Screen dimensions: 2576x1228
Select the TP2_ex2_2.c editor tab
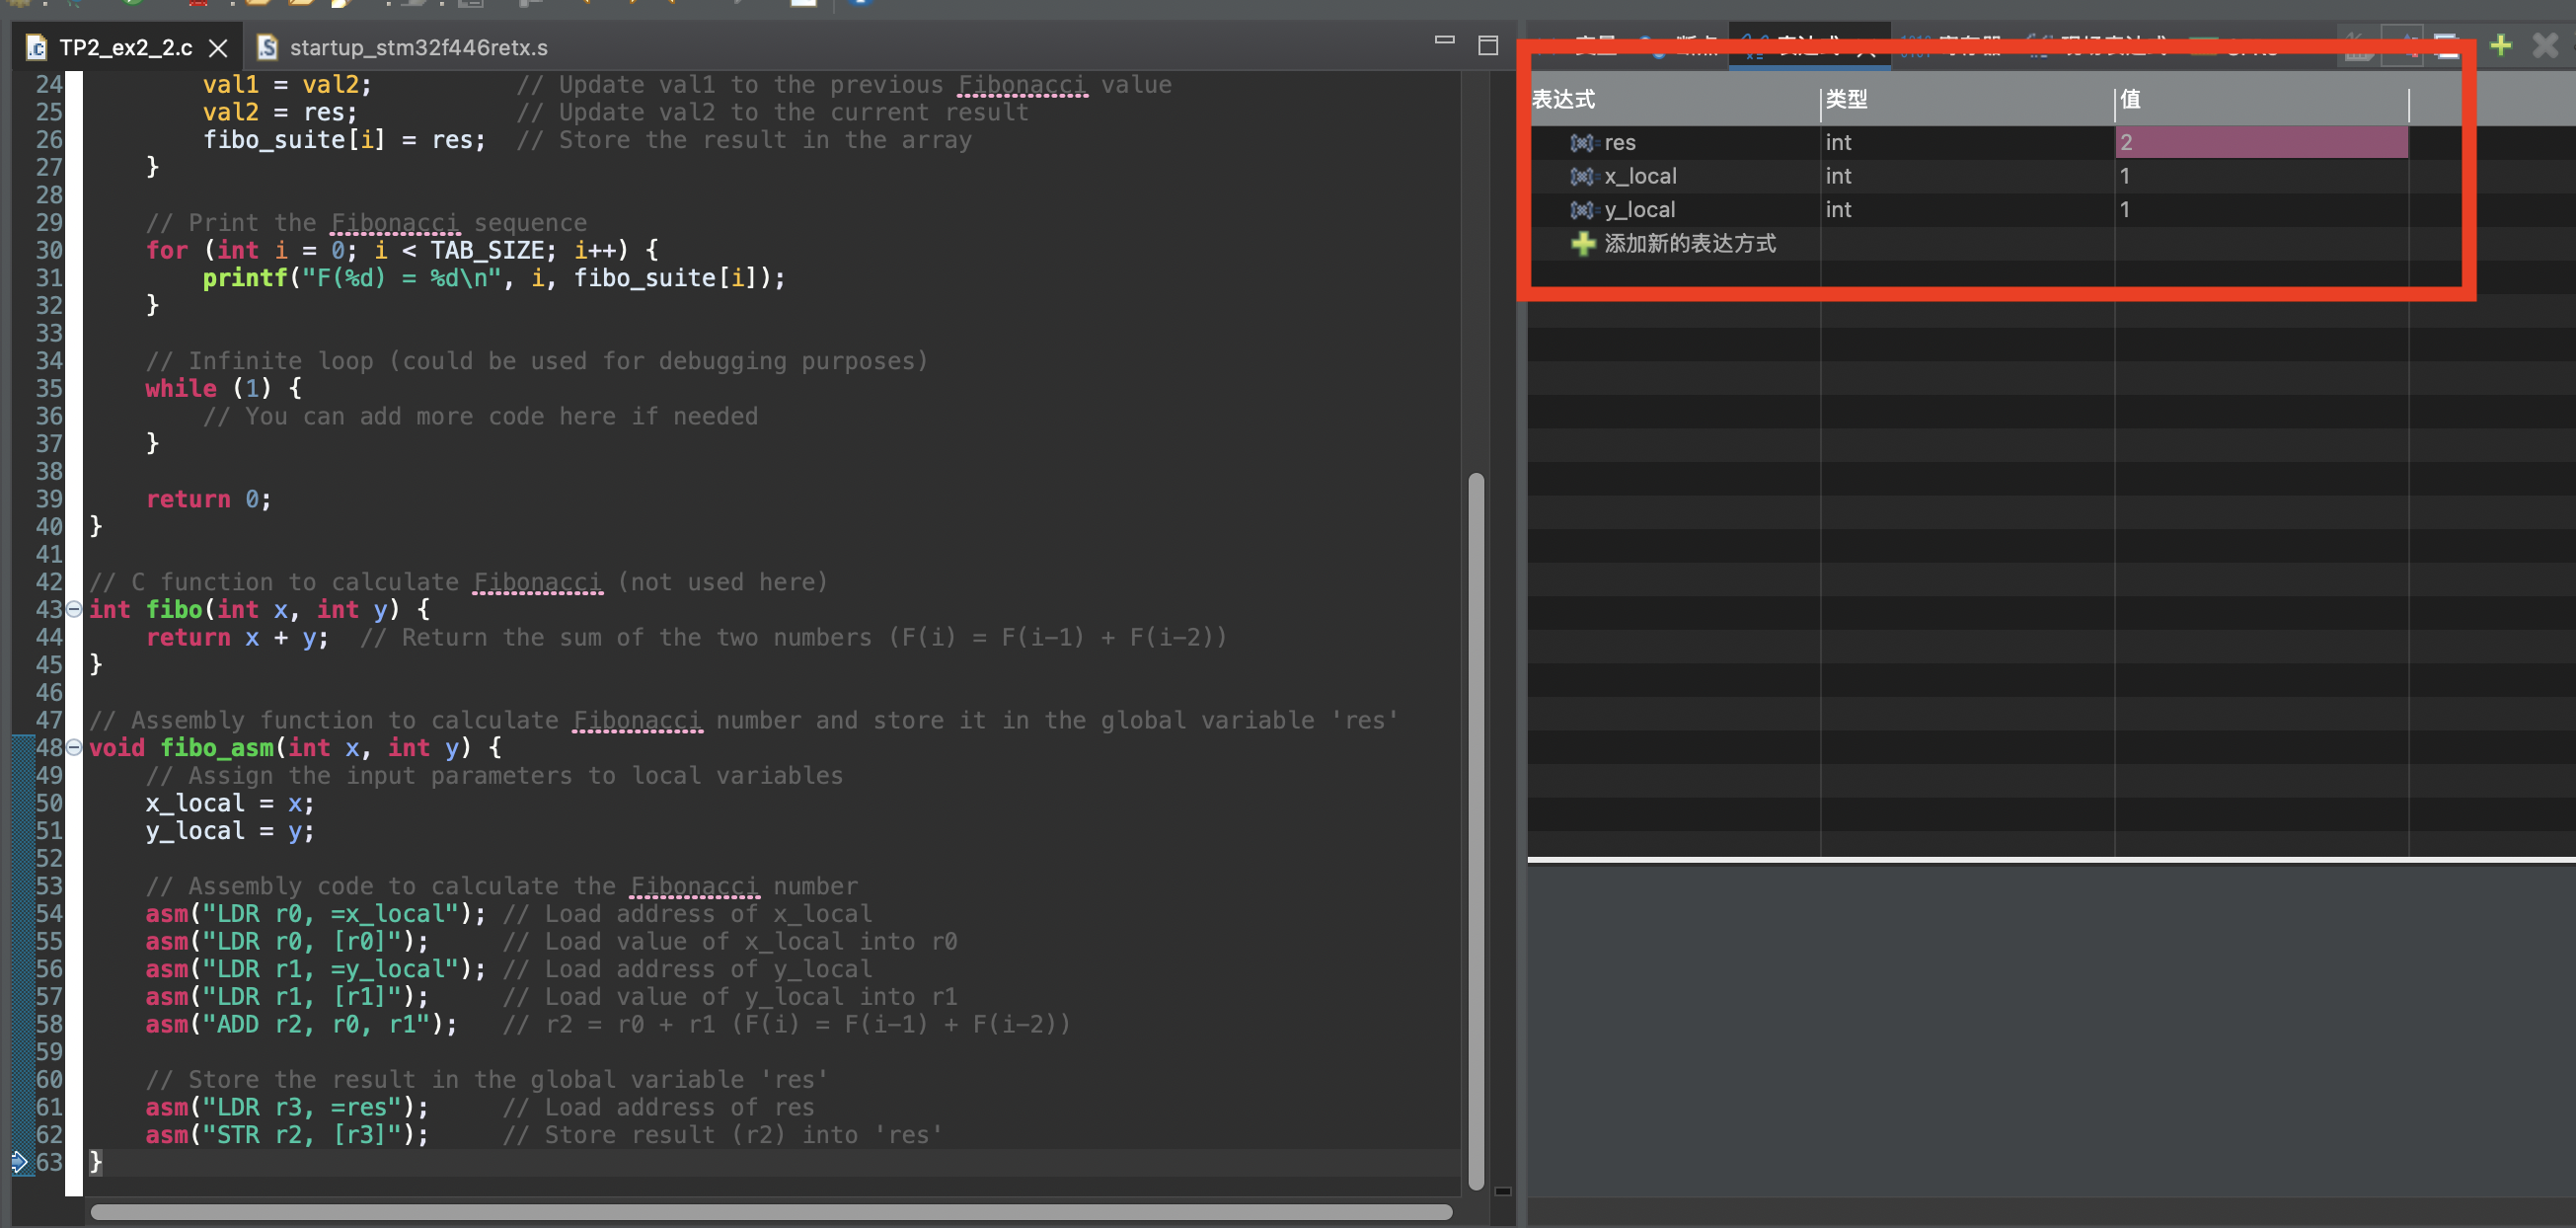pos(125,48)
